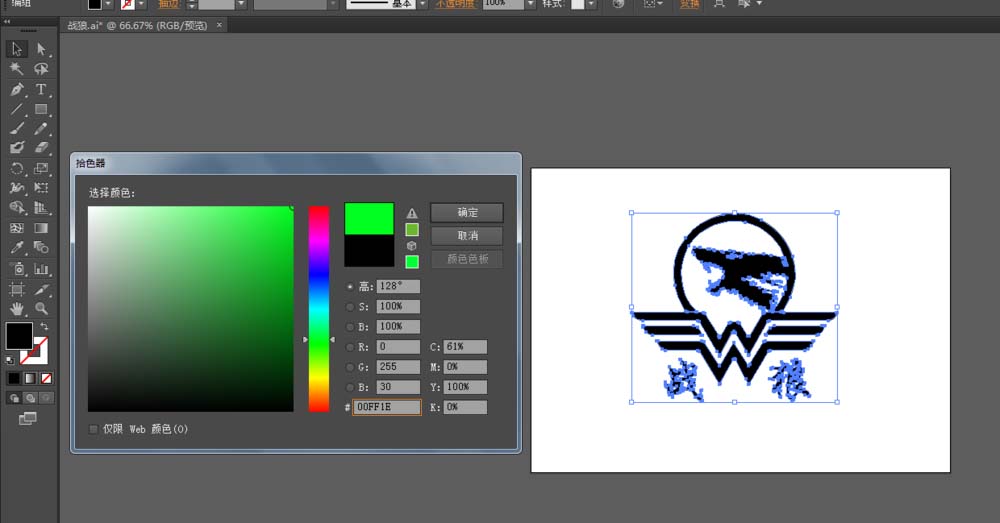Open the 描边 stroke link in control bar

click(x=168, y=4)
